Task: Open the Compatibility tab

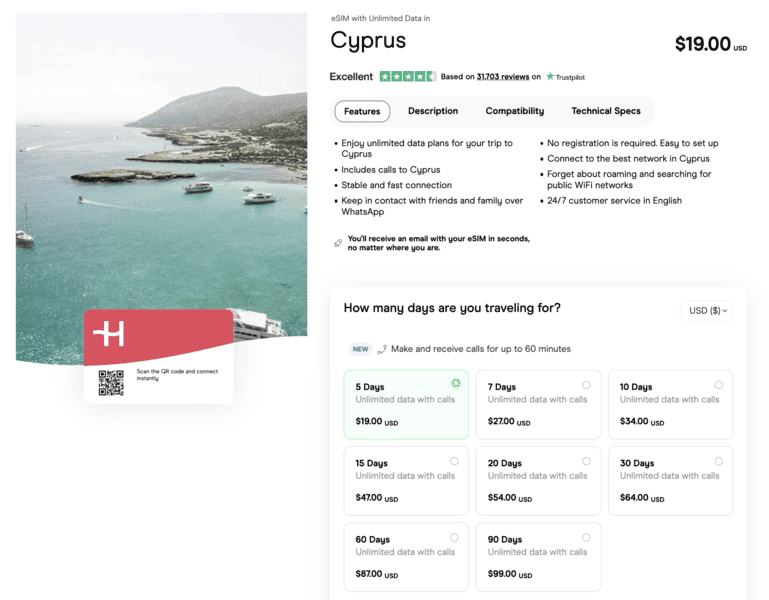Action: pyautogui.click(x=515, y=111)
